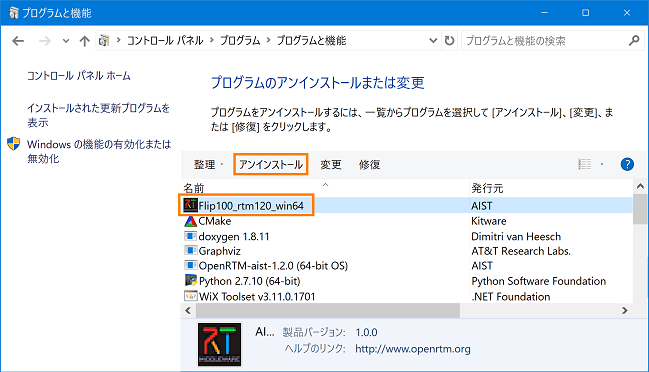Click the CMake triangle icon

[x=190, y=221]
